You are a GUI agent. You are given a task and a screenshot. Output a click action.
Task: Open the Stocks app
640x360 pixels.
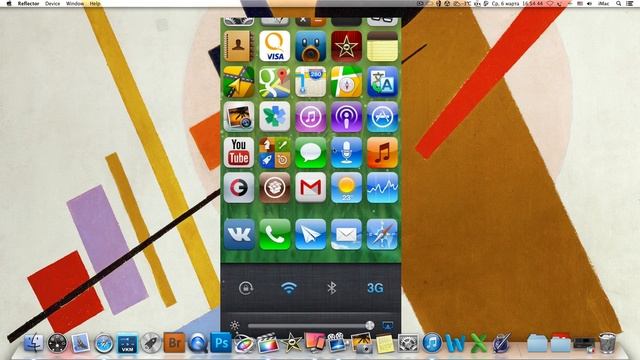click(382, 188)
